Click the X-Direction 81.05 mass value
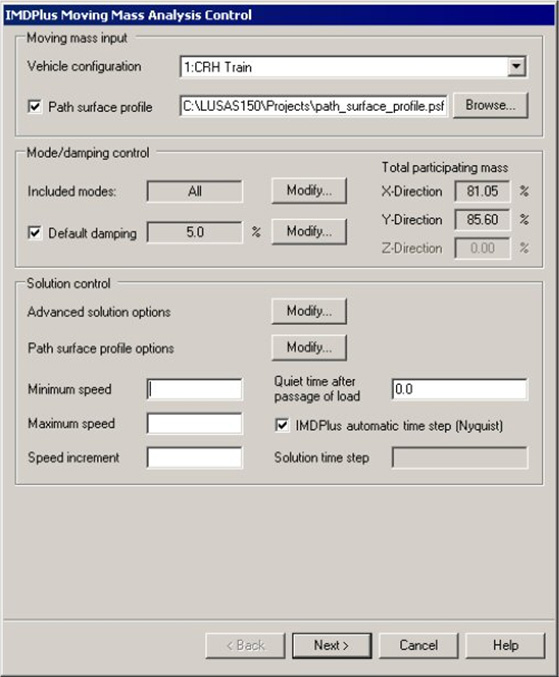Image resolution: width=559 pixels, height=677 pixels. tap(482, 191)
